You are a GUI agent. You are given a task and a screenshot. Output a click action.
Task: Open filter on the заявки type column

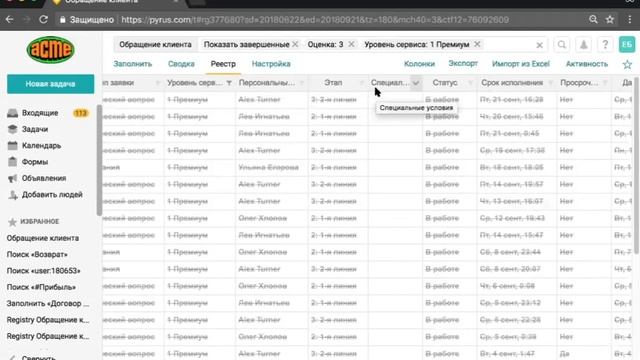(158, 83)
